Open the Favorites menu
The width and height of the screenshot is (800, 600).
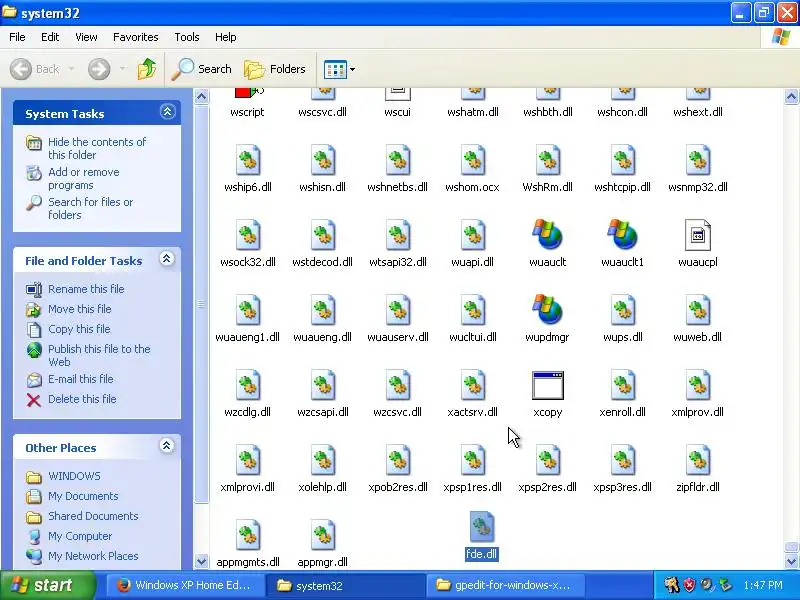coord(136,37)
